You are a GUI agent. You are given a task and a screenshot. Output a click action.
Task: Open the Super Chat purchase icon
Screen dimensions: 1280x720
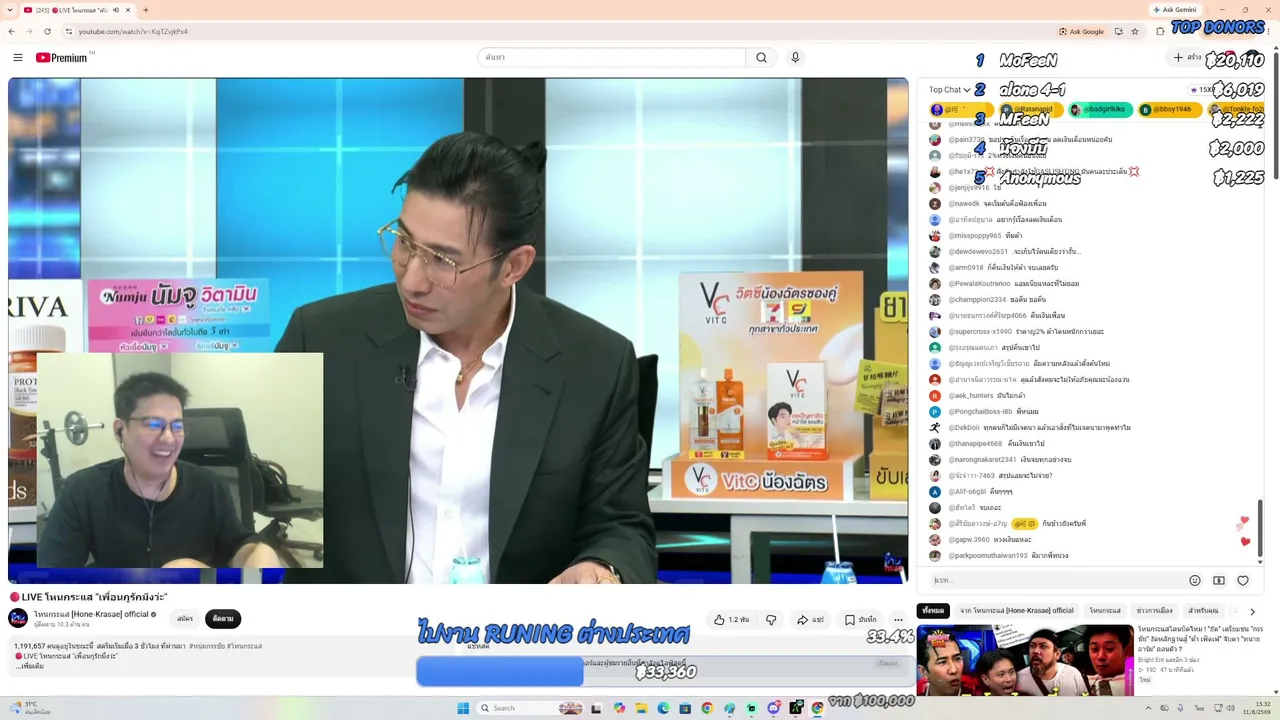pos(1219,580)
